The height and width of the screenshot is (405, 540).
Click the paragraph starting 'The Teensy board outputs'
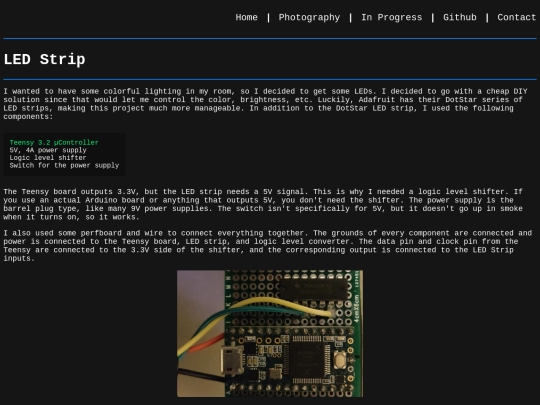[x=263, y=204]
